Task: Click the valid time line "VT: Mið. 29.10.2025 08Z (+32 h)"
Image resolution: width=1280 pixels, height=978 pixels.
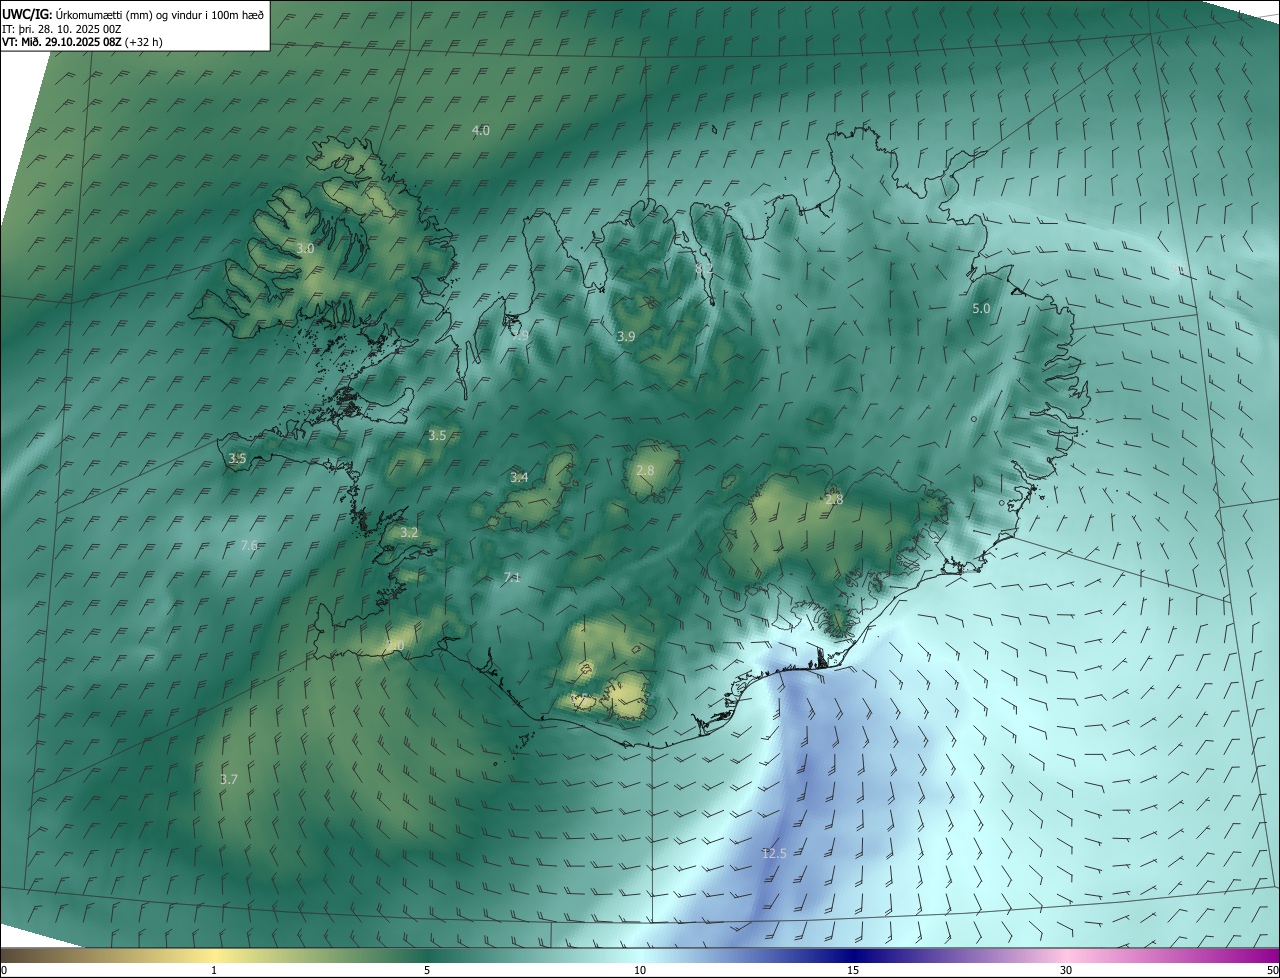Action: [82, 42]
